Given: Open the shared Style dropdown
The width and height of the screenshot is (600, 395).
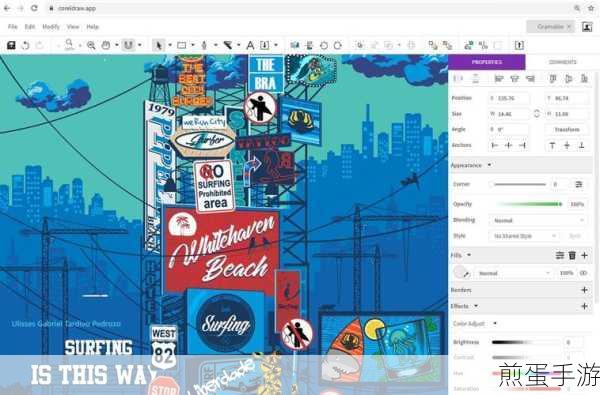Looking at the screenshot, I should coord(524,236).
